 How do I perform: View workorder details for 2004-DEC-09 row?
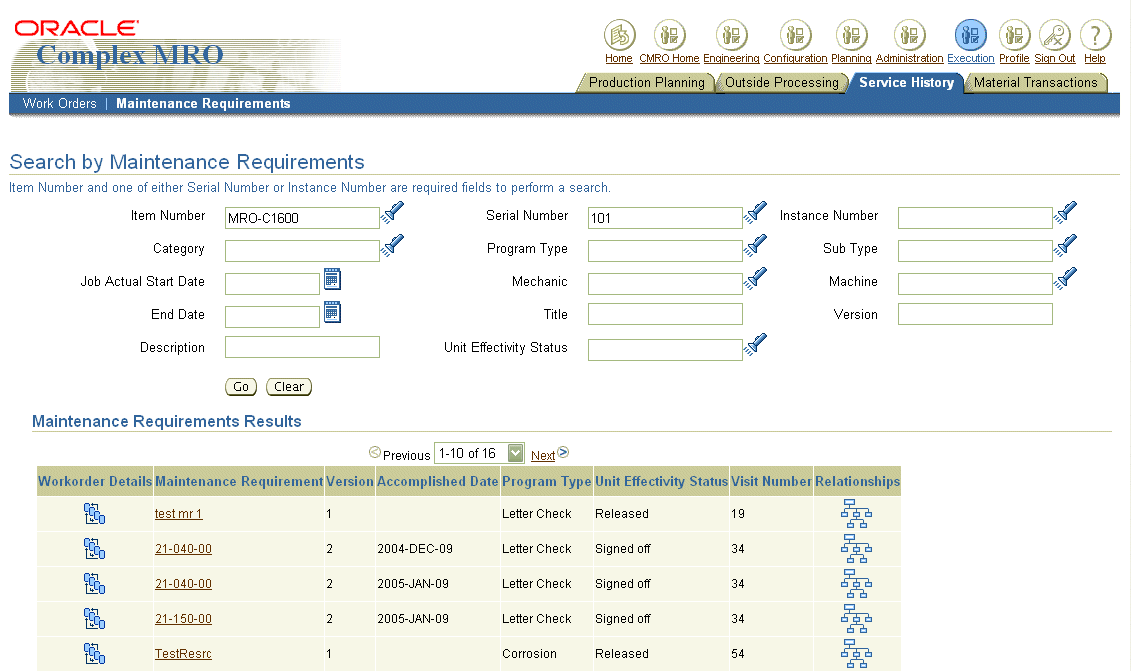pos(94,549)
